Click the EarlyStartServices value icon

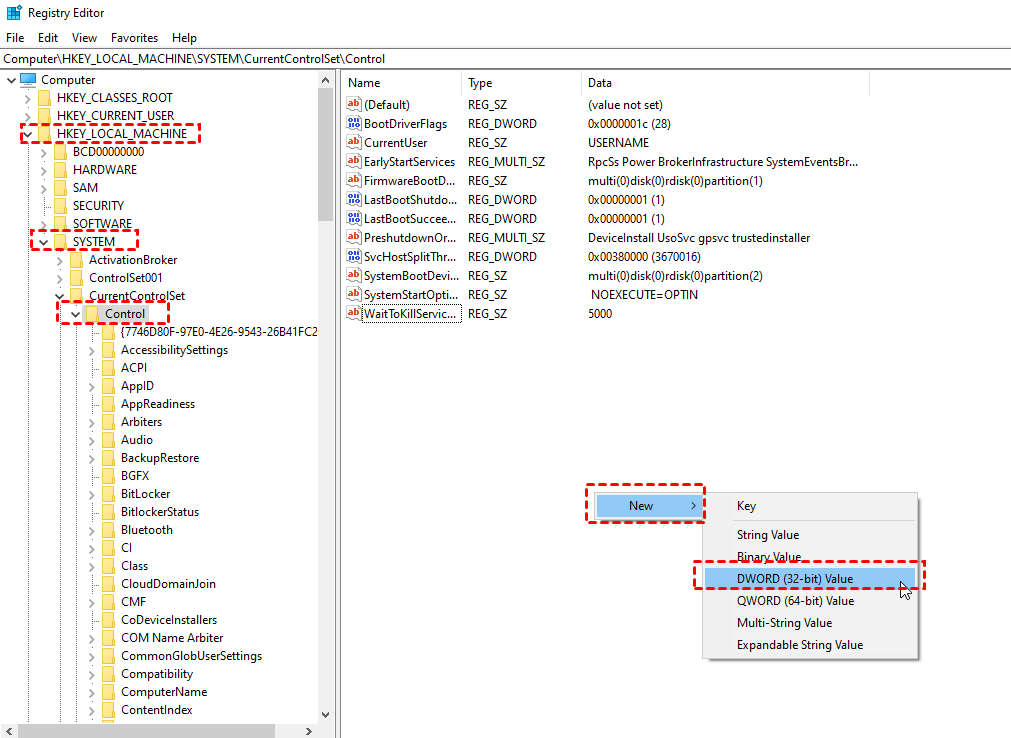[353, 161]
